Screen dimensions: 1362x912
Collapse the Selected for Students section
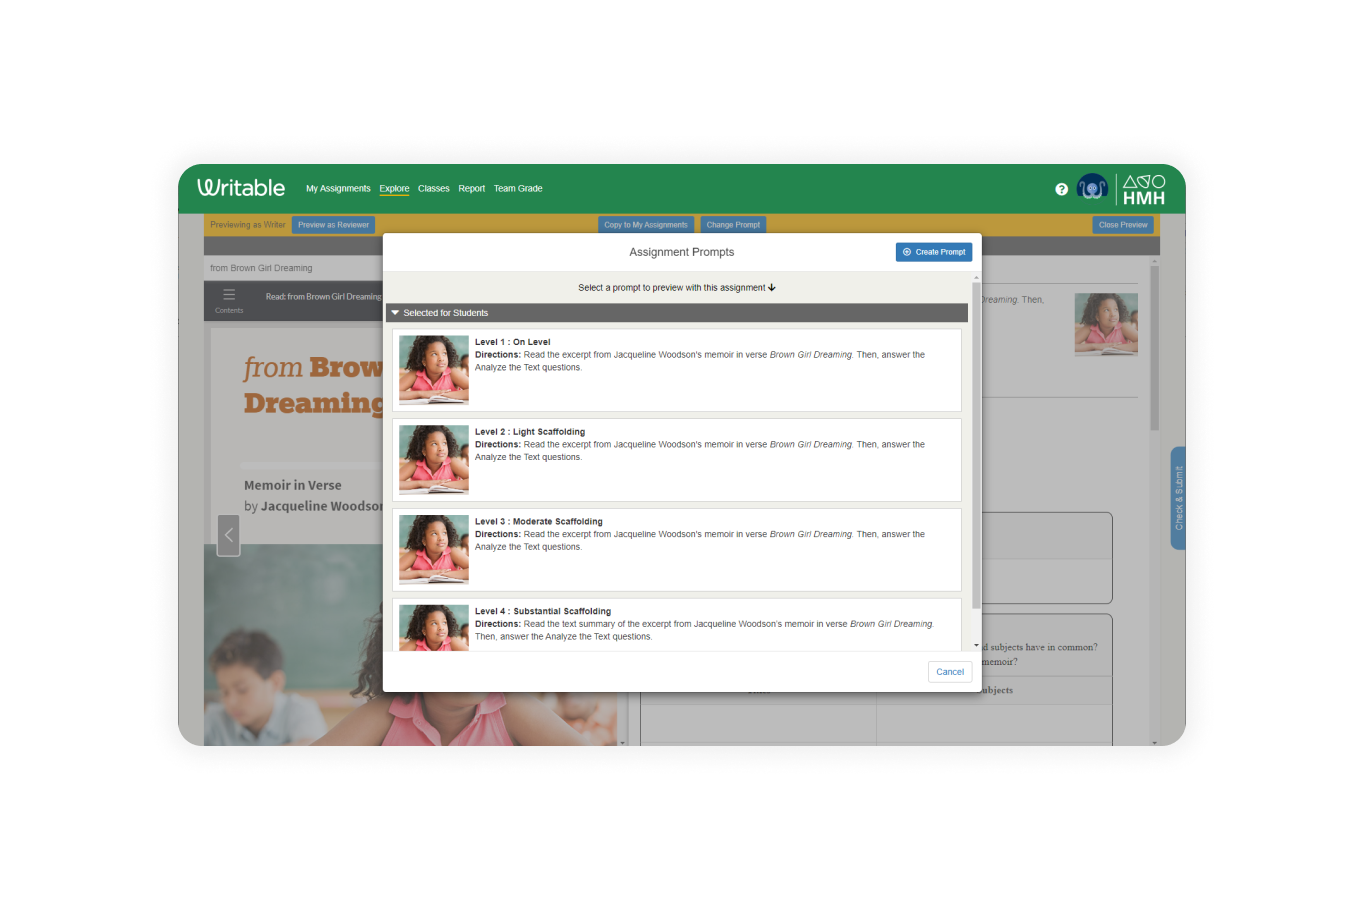pyautogui.click(x=395, y=312)
